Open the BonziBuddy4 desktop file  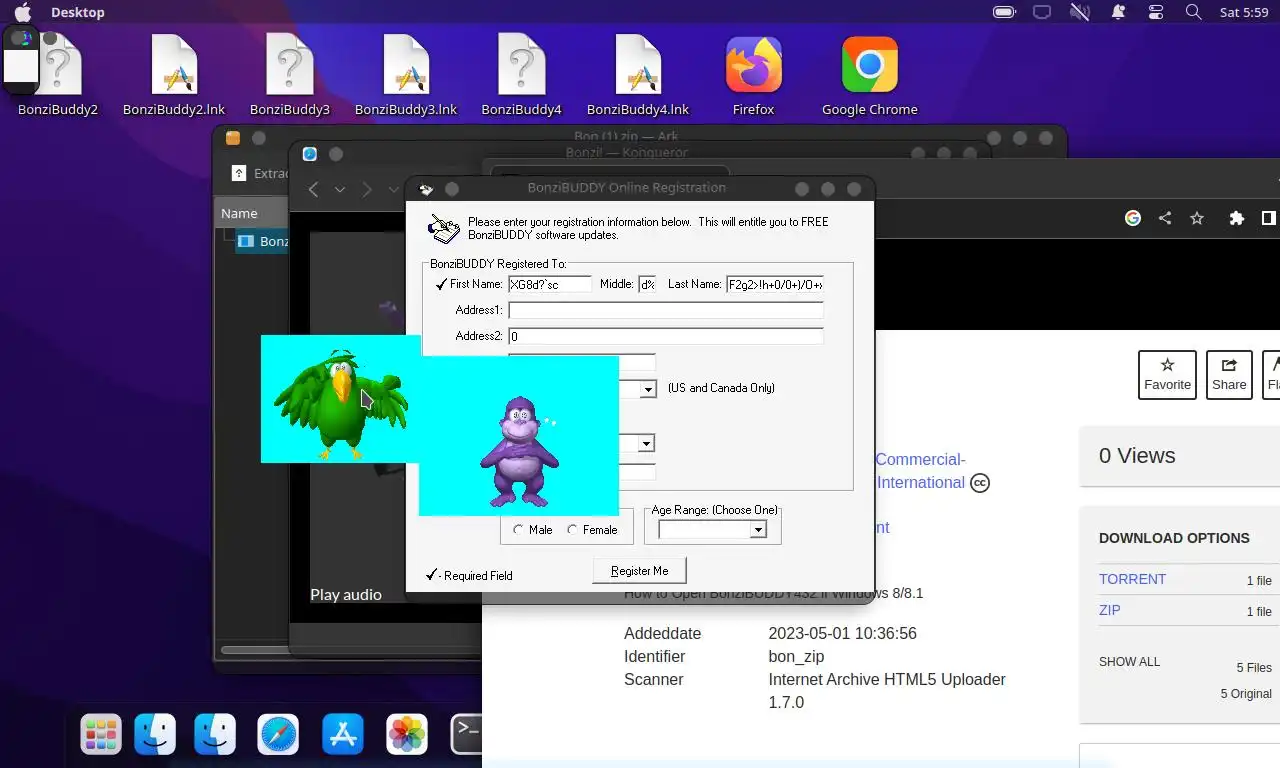point(522,75)
